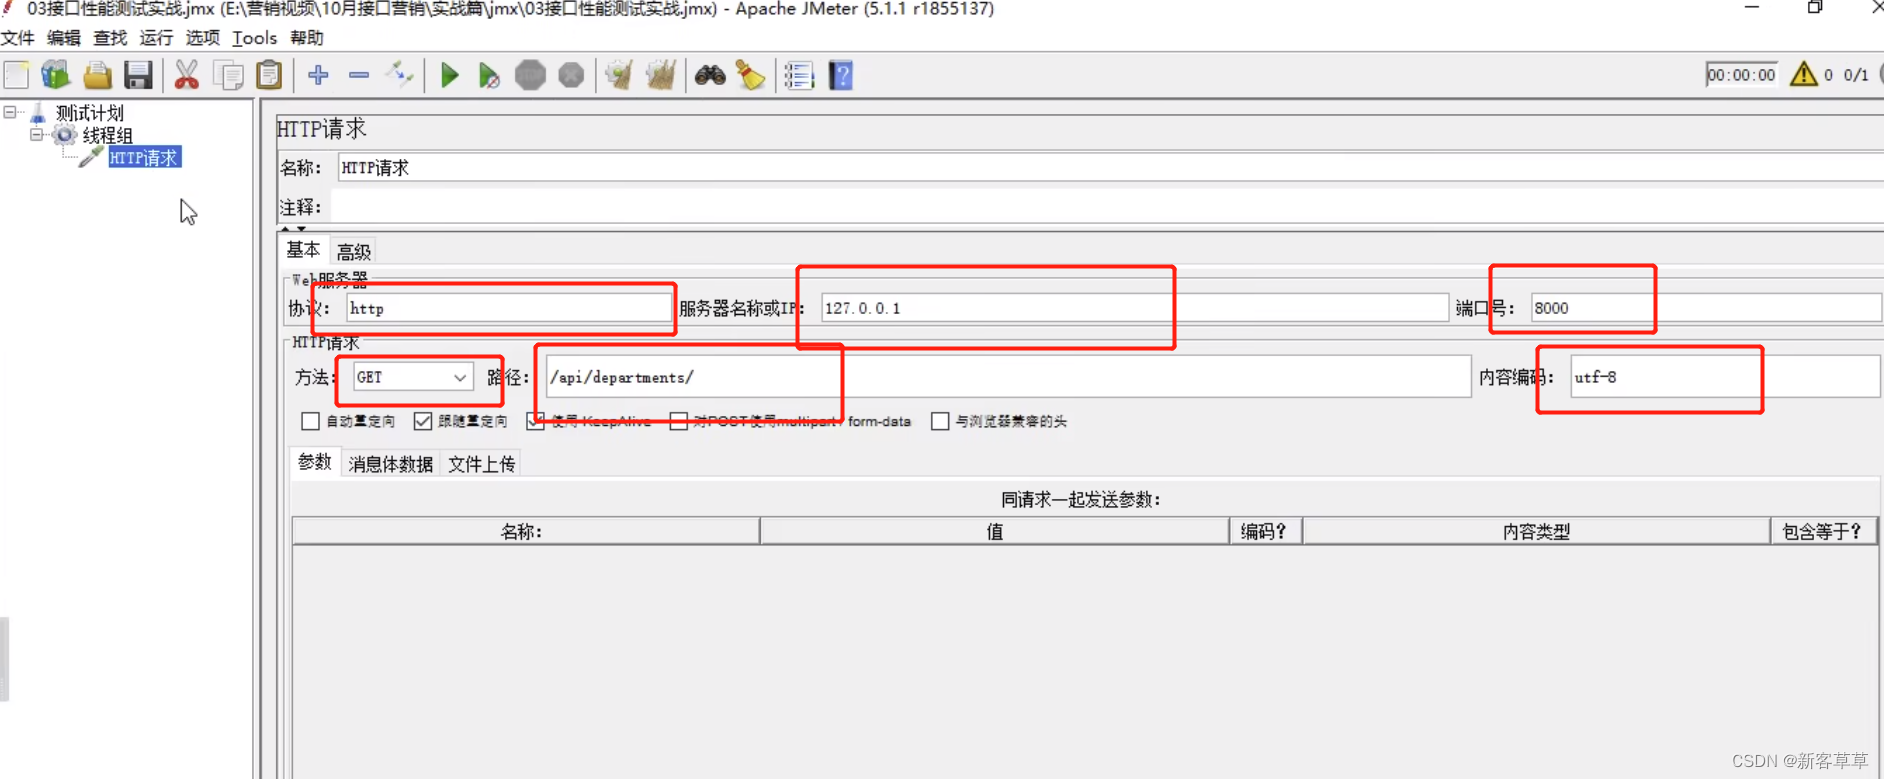The width and height of the screenshot is (1884, 779).
Task: Click the Open file folder icon
Action: coord(97,75)
